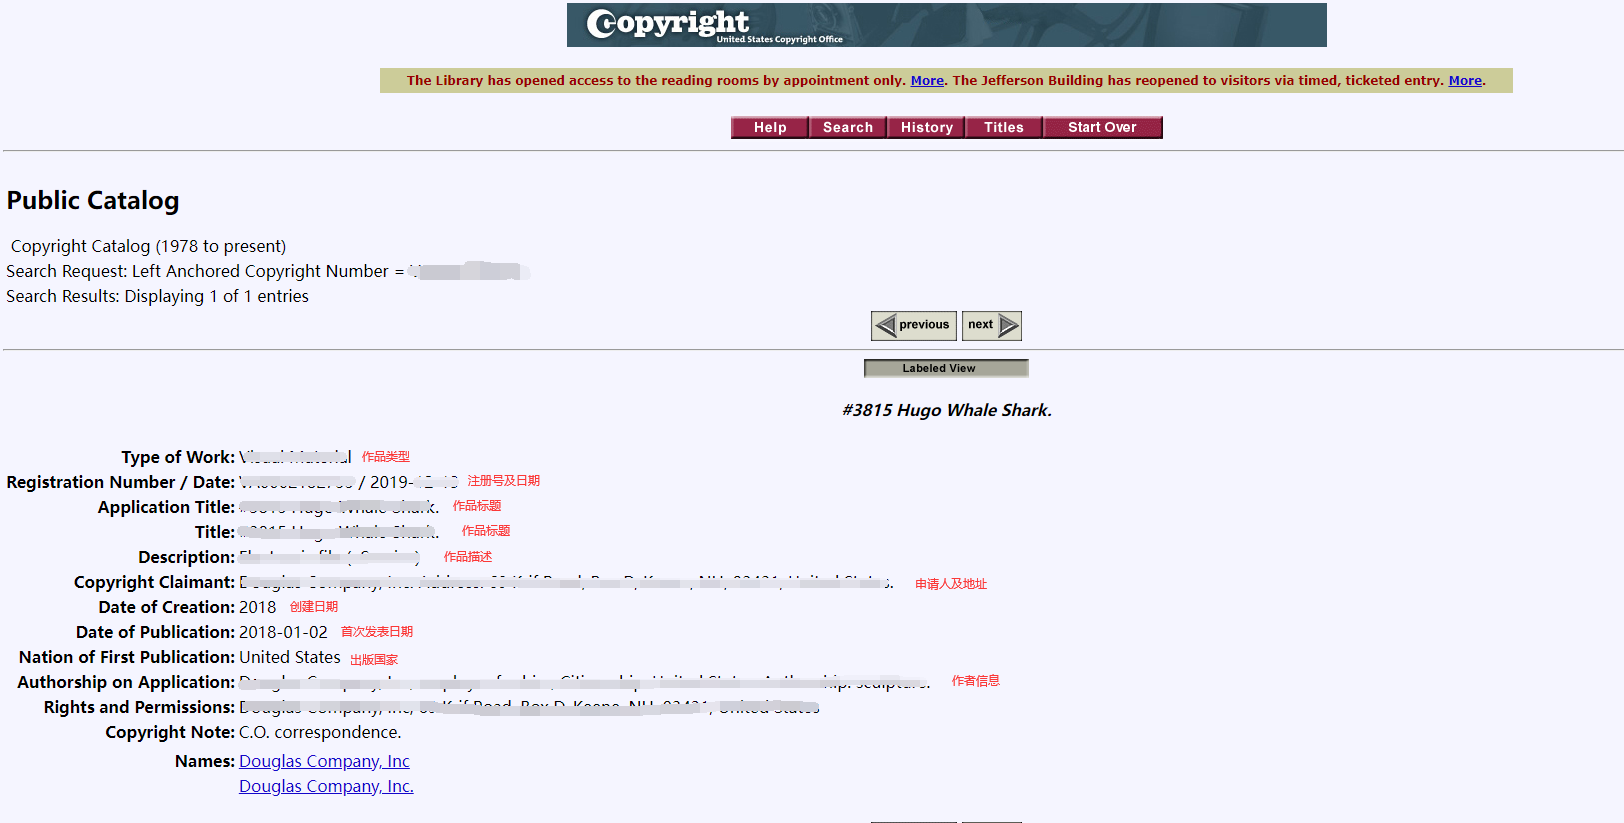Viewport: 1624px width, 823px height.
Task: Click the Public Catalog heading
Action: (93, 201)
